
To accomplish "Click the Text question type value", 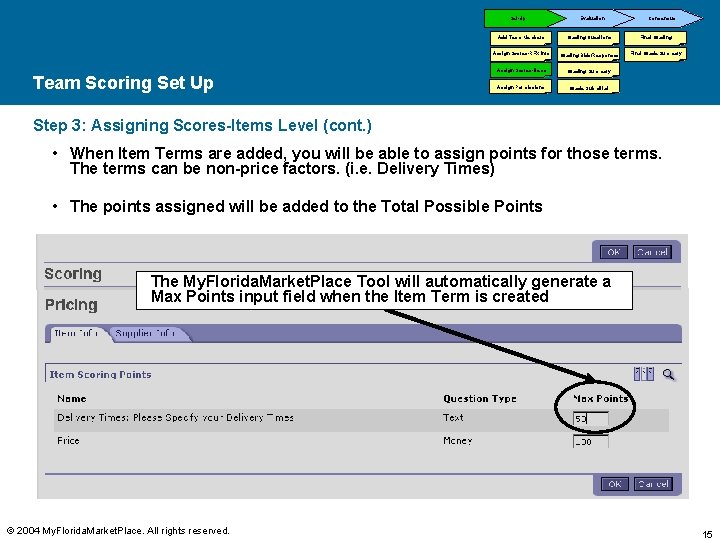I will tap(453, 418).
